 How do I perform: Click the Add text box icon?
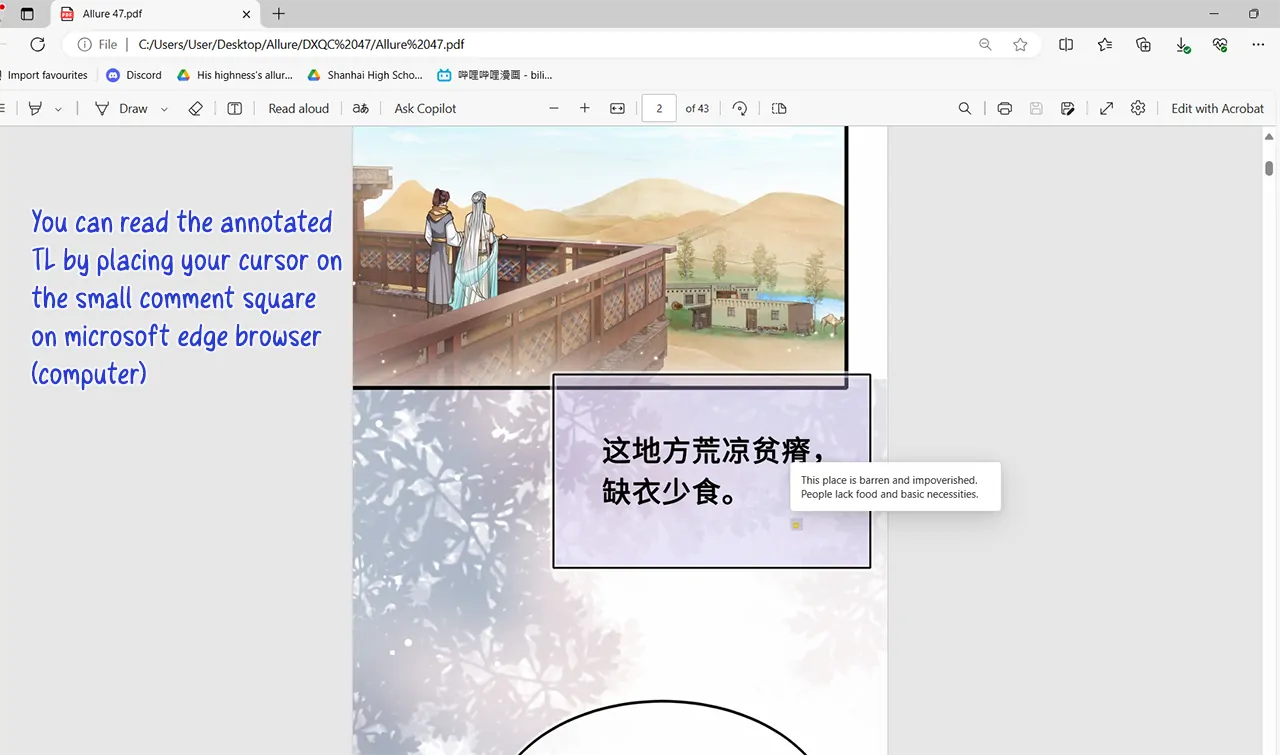(x=234, y=108)
